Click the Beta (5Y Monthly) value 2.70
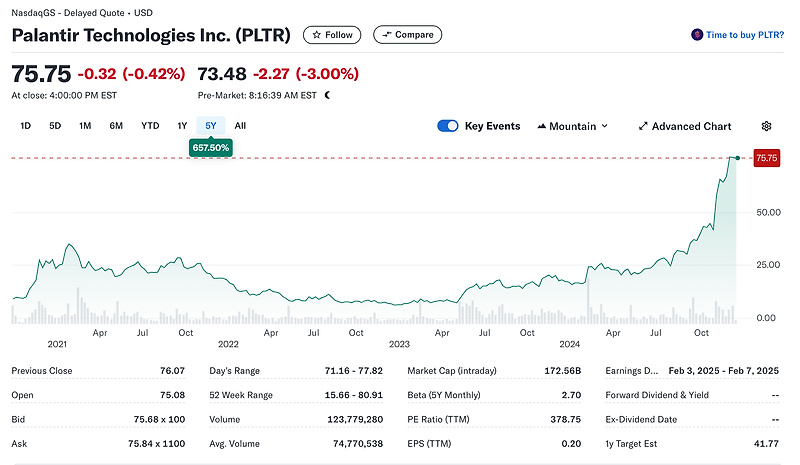The image size is (800, 465). coord(571,395)
